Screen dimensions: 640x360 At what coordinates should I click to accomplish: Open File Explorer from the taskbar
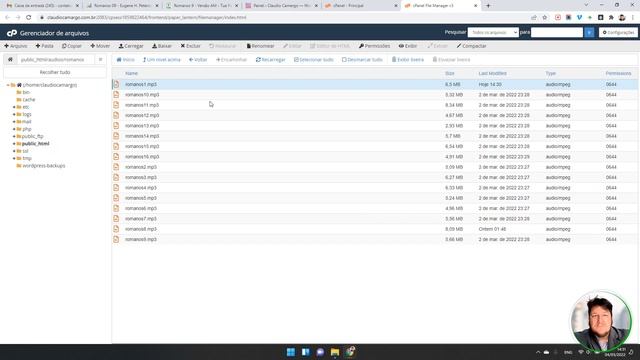(x=335, y=352)
